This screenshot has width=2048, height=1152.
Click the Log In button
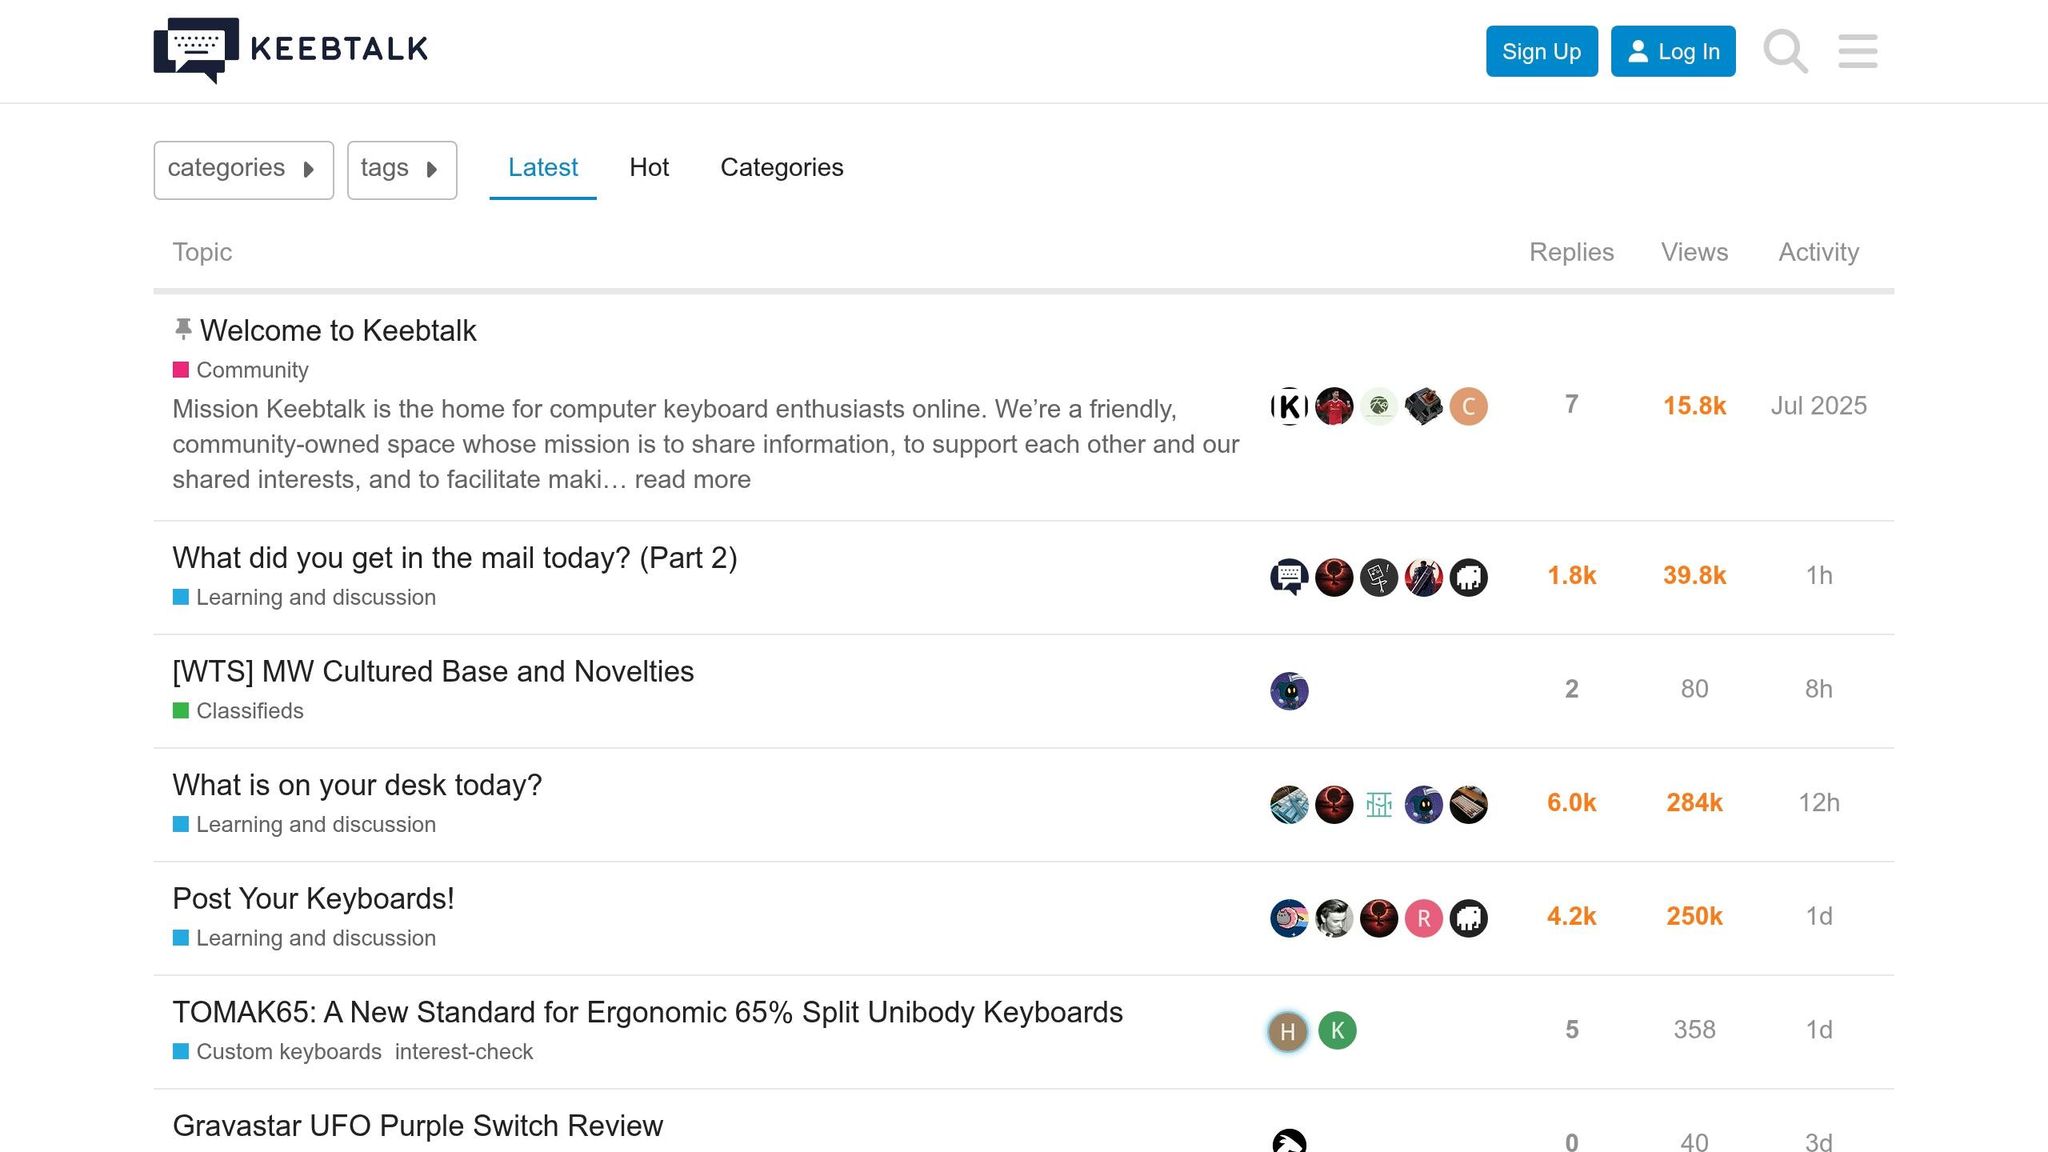(x=1673, y=51)
